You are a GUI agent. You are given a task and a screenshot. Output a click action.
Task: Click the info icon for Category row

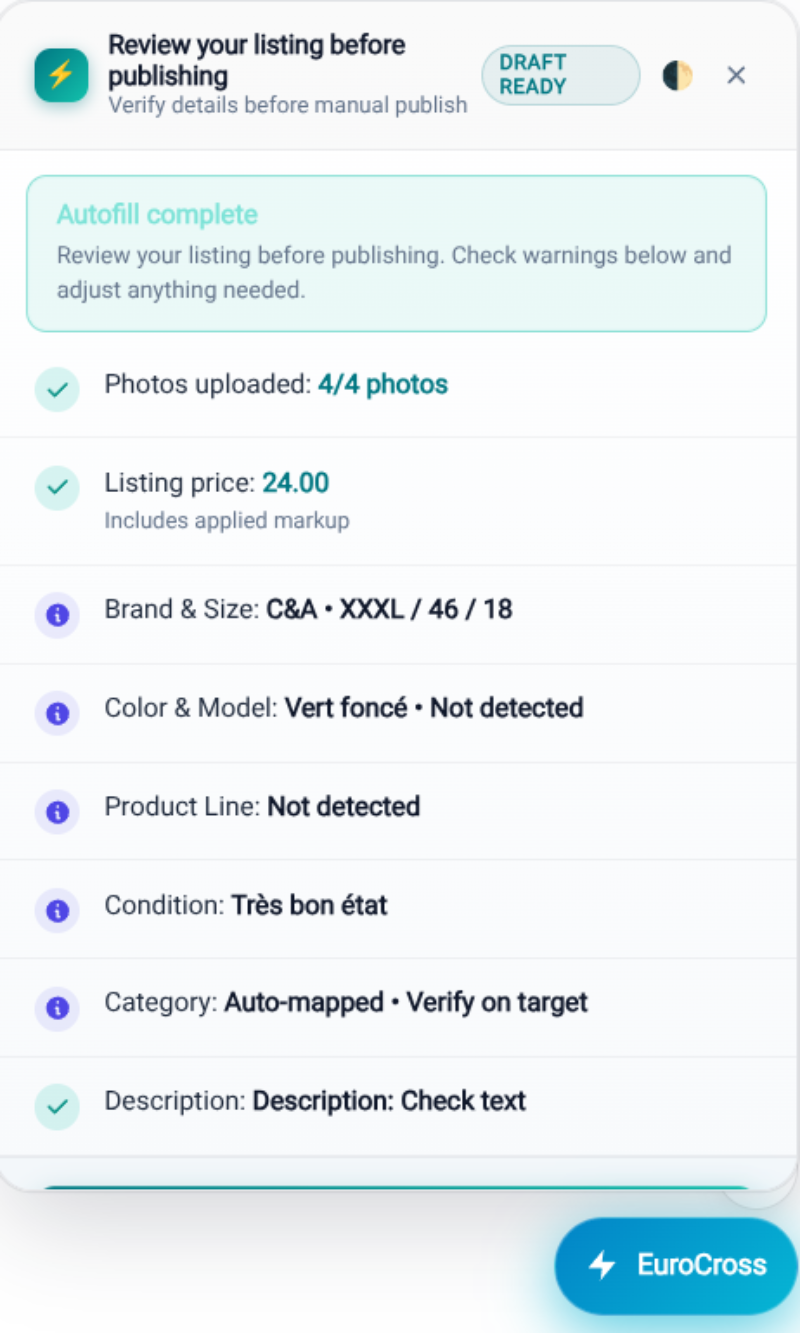tap(57, 1008)
